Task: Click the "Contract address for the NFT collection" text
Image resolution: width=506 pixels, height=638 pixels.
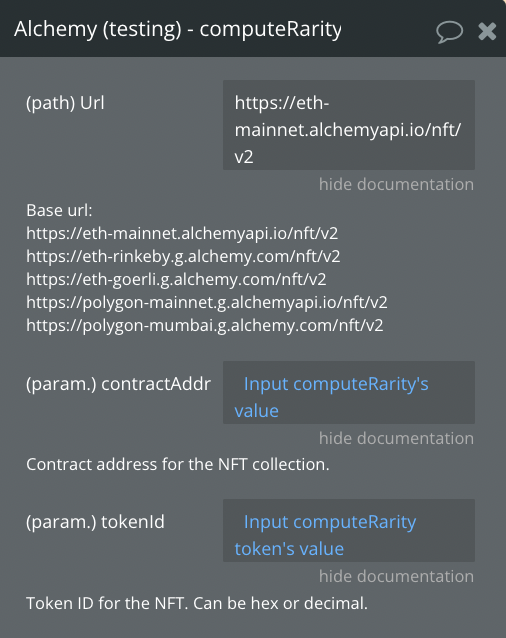Action: tap(178, 464)
